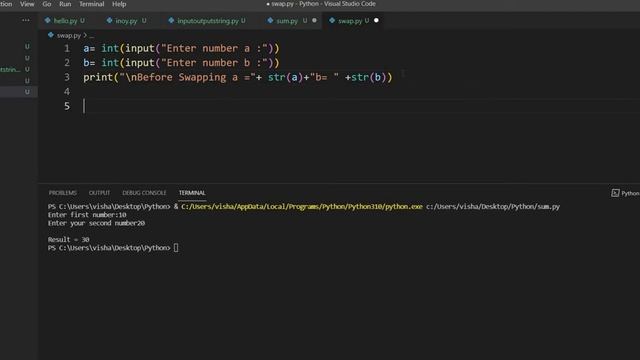Switch to the inoy.py editor tab

click(126, 20)
